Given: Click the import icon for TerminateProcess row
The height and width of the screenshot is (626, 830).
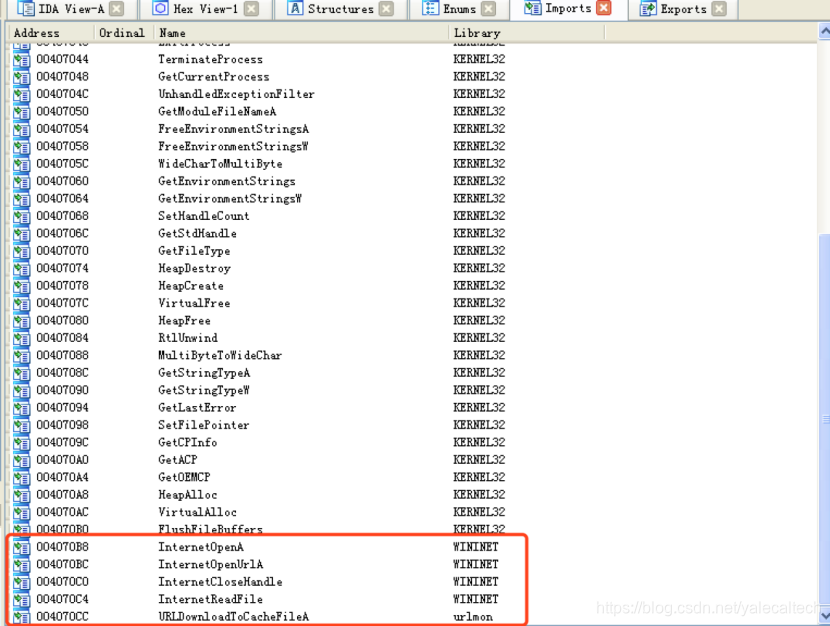Looking at the screenshot, I should point(22,60).
